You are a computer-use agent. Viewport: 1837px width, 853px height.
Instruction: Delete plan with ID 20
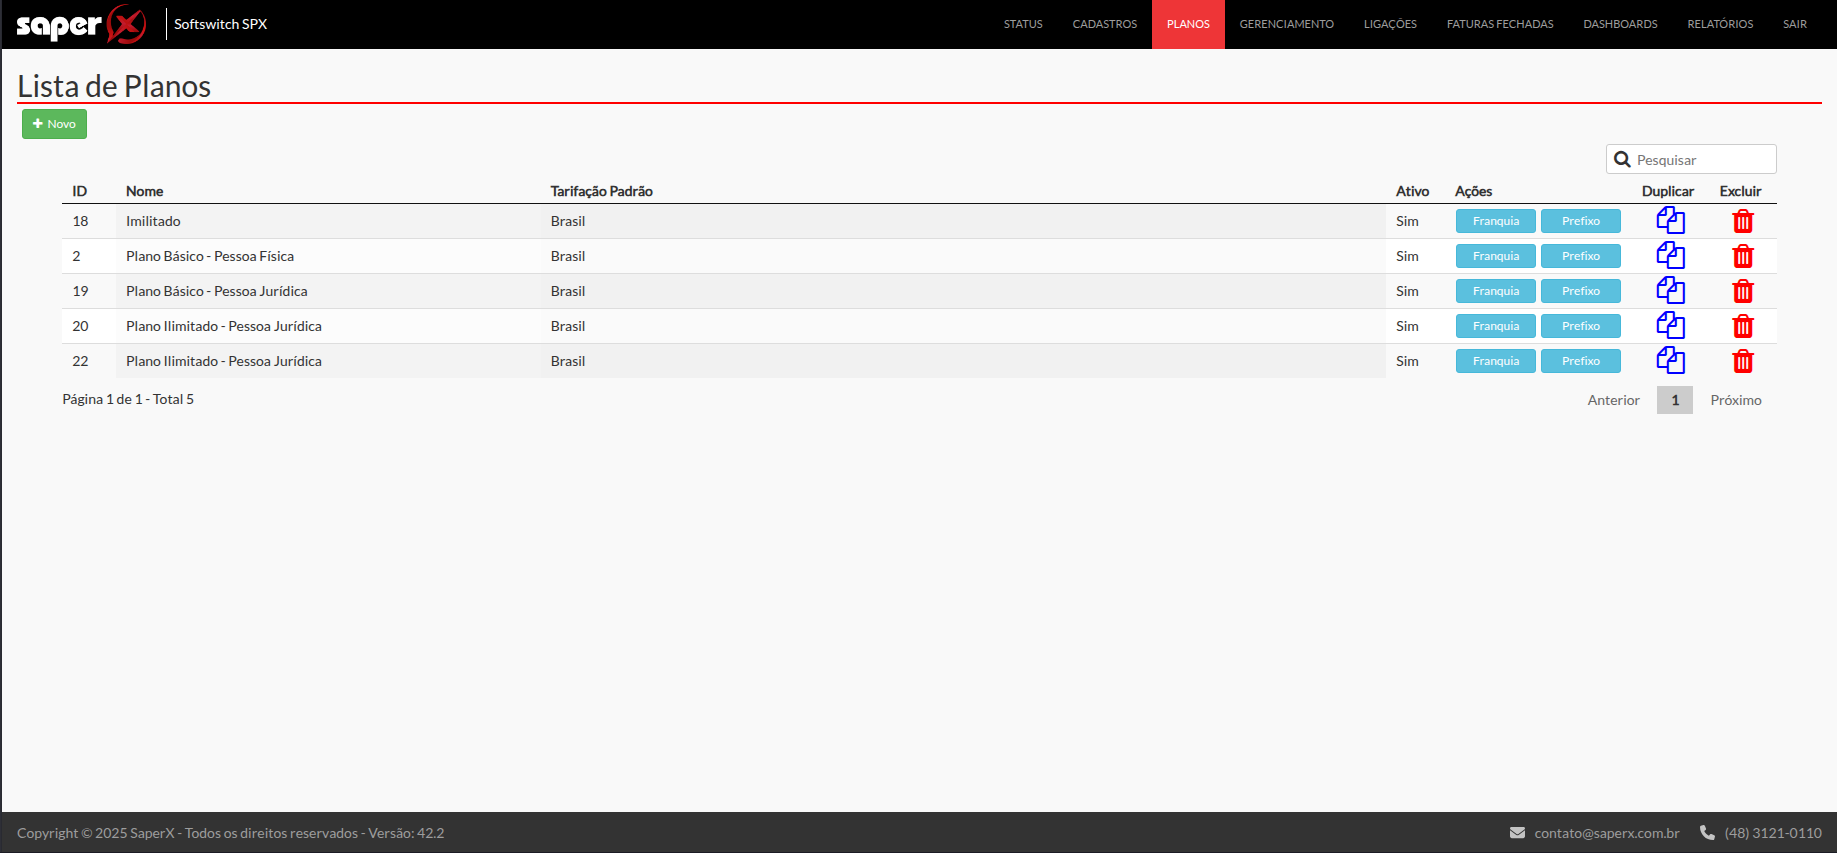point(1743,326)
